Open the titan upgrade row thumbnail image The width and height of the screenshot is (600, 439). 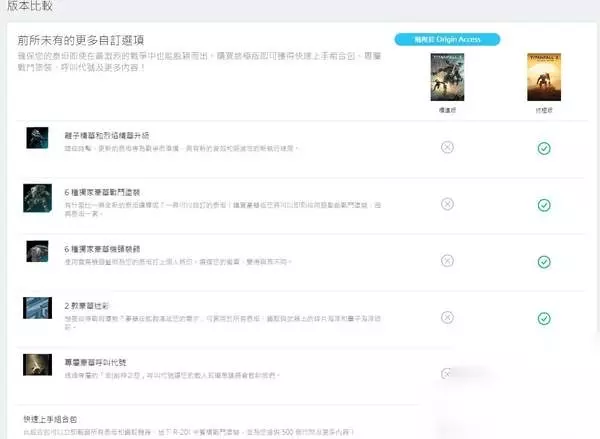(37, 138)
